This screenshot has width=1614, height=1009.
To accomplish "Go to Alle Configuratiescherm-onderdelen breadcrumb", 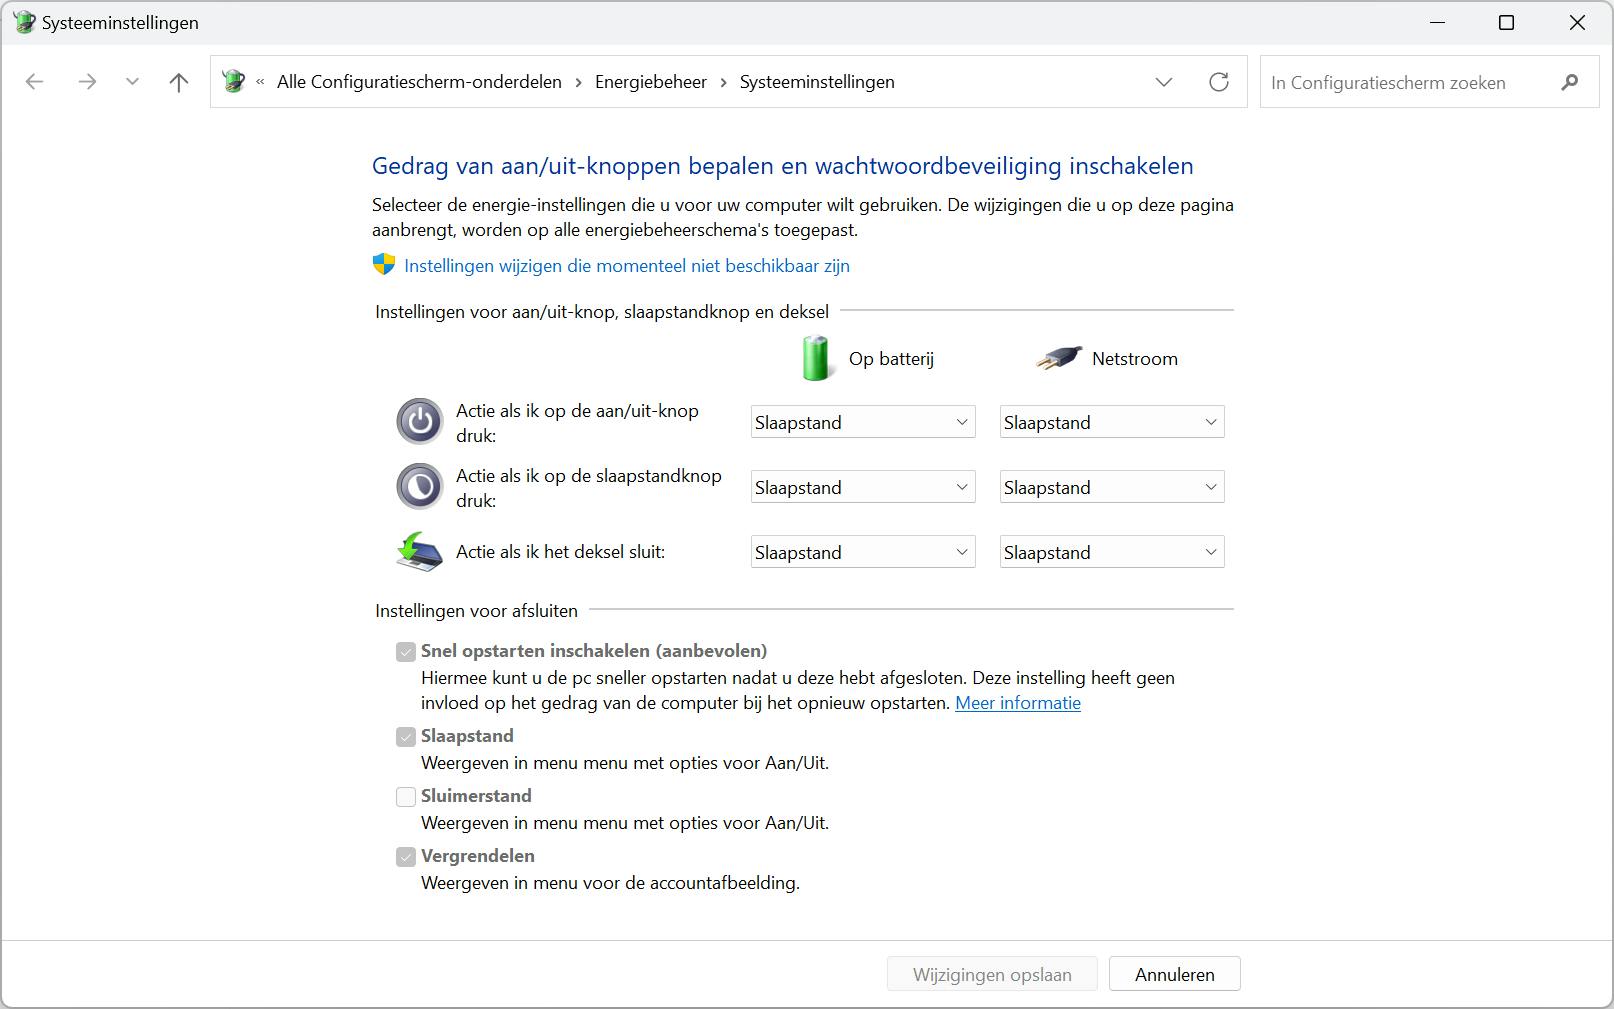I will coord(419,82).
